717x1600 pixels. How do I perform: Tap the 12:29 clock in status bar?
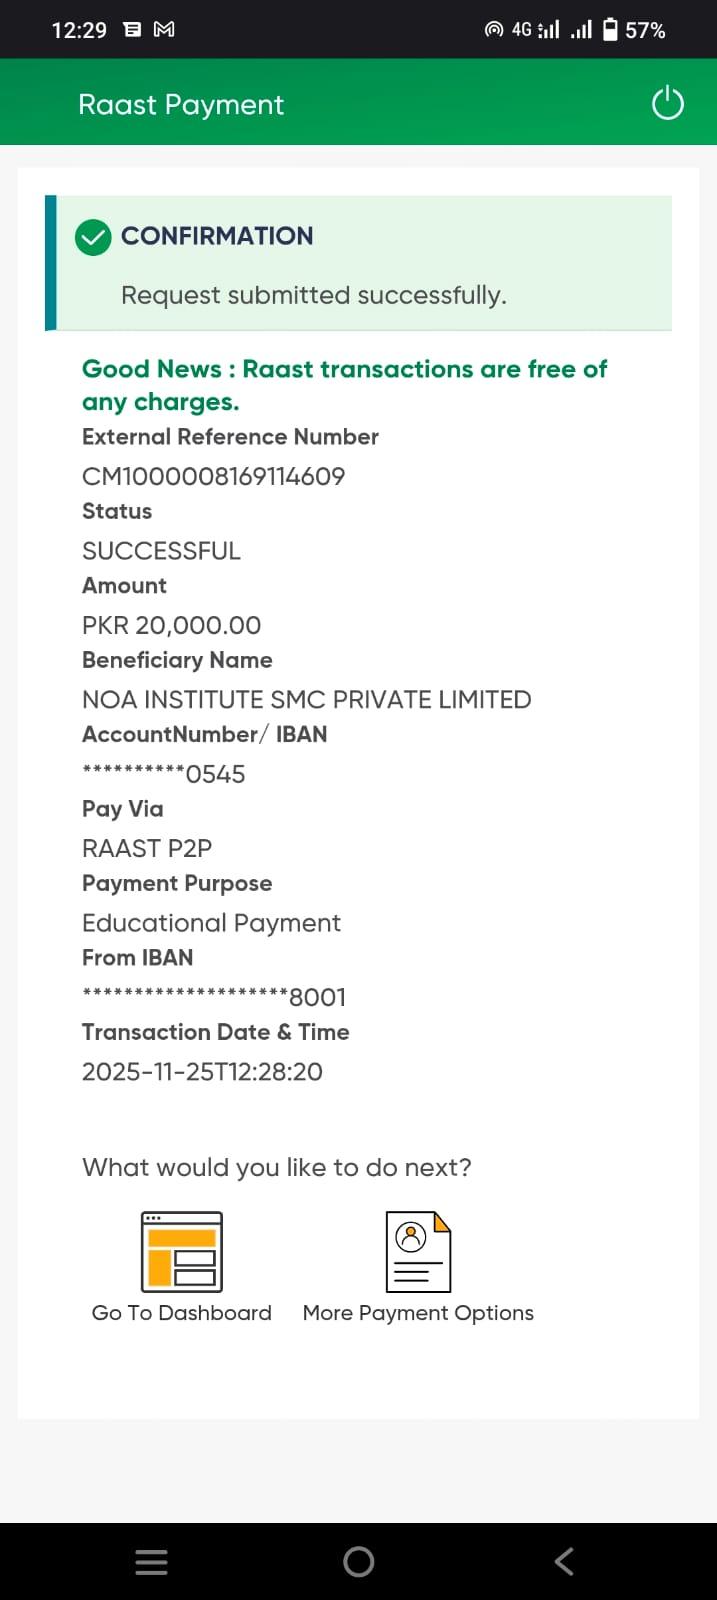(x=79, y=30)
